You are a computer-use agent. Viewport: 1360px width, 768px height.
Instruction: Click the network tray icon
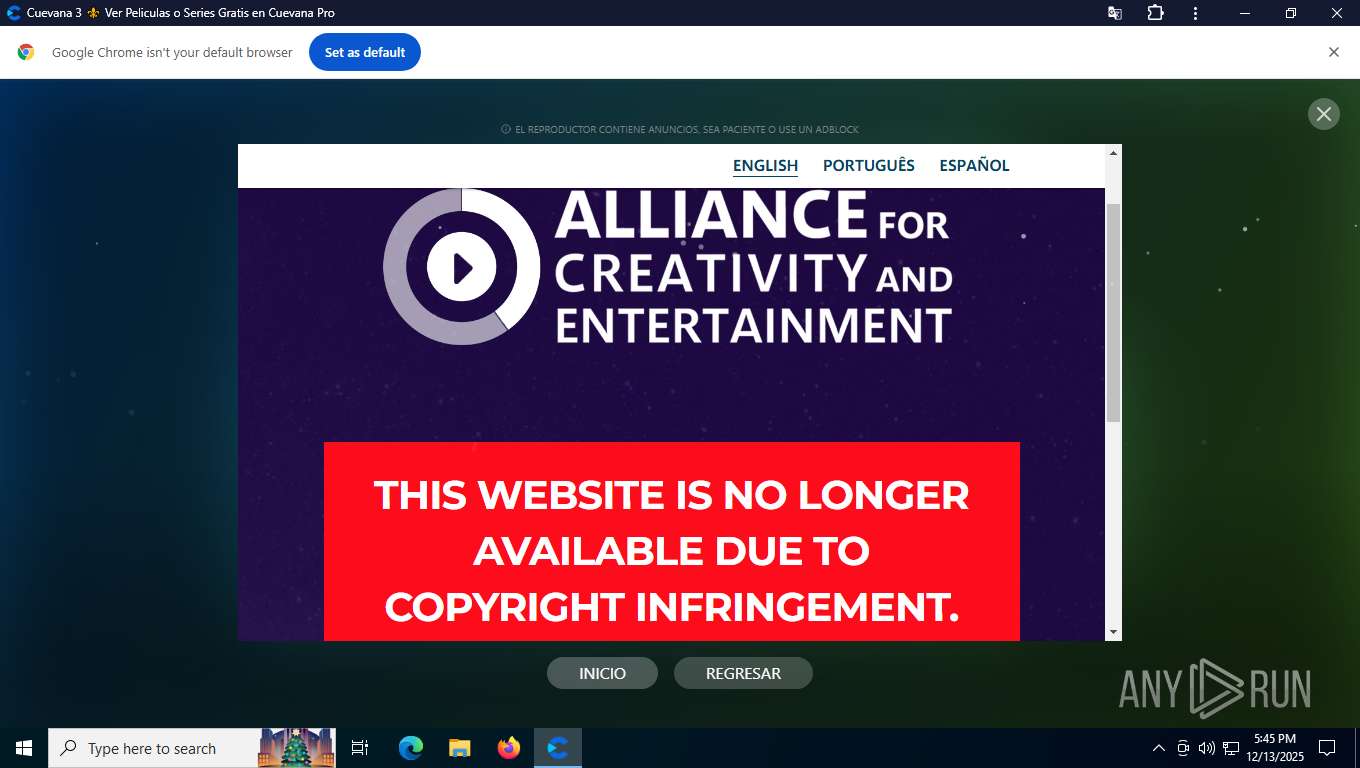pos(1231,748)
